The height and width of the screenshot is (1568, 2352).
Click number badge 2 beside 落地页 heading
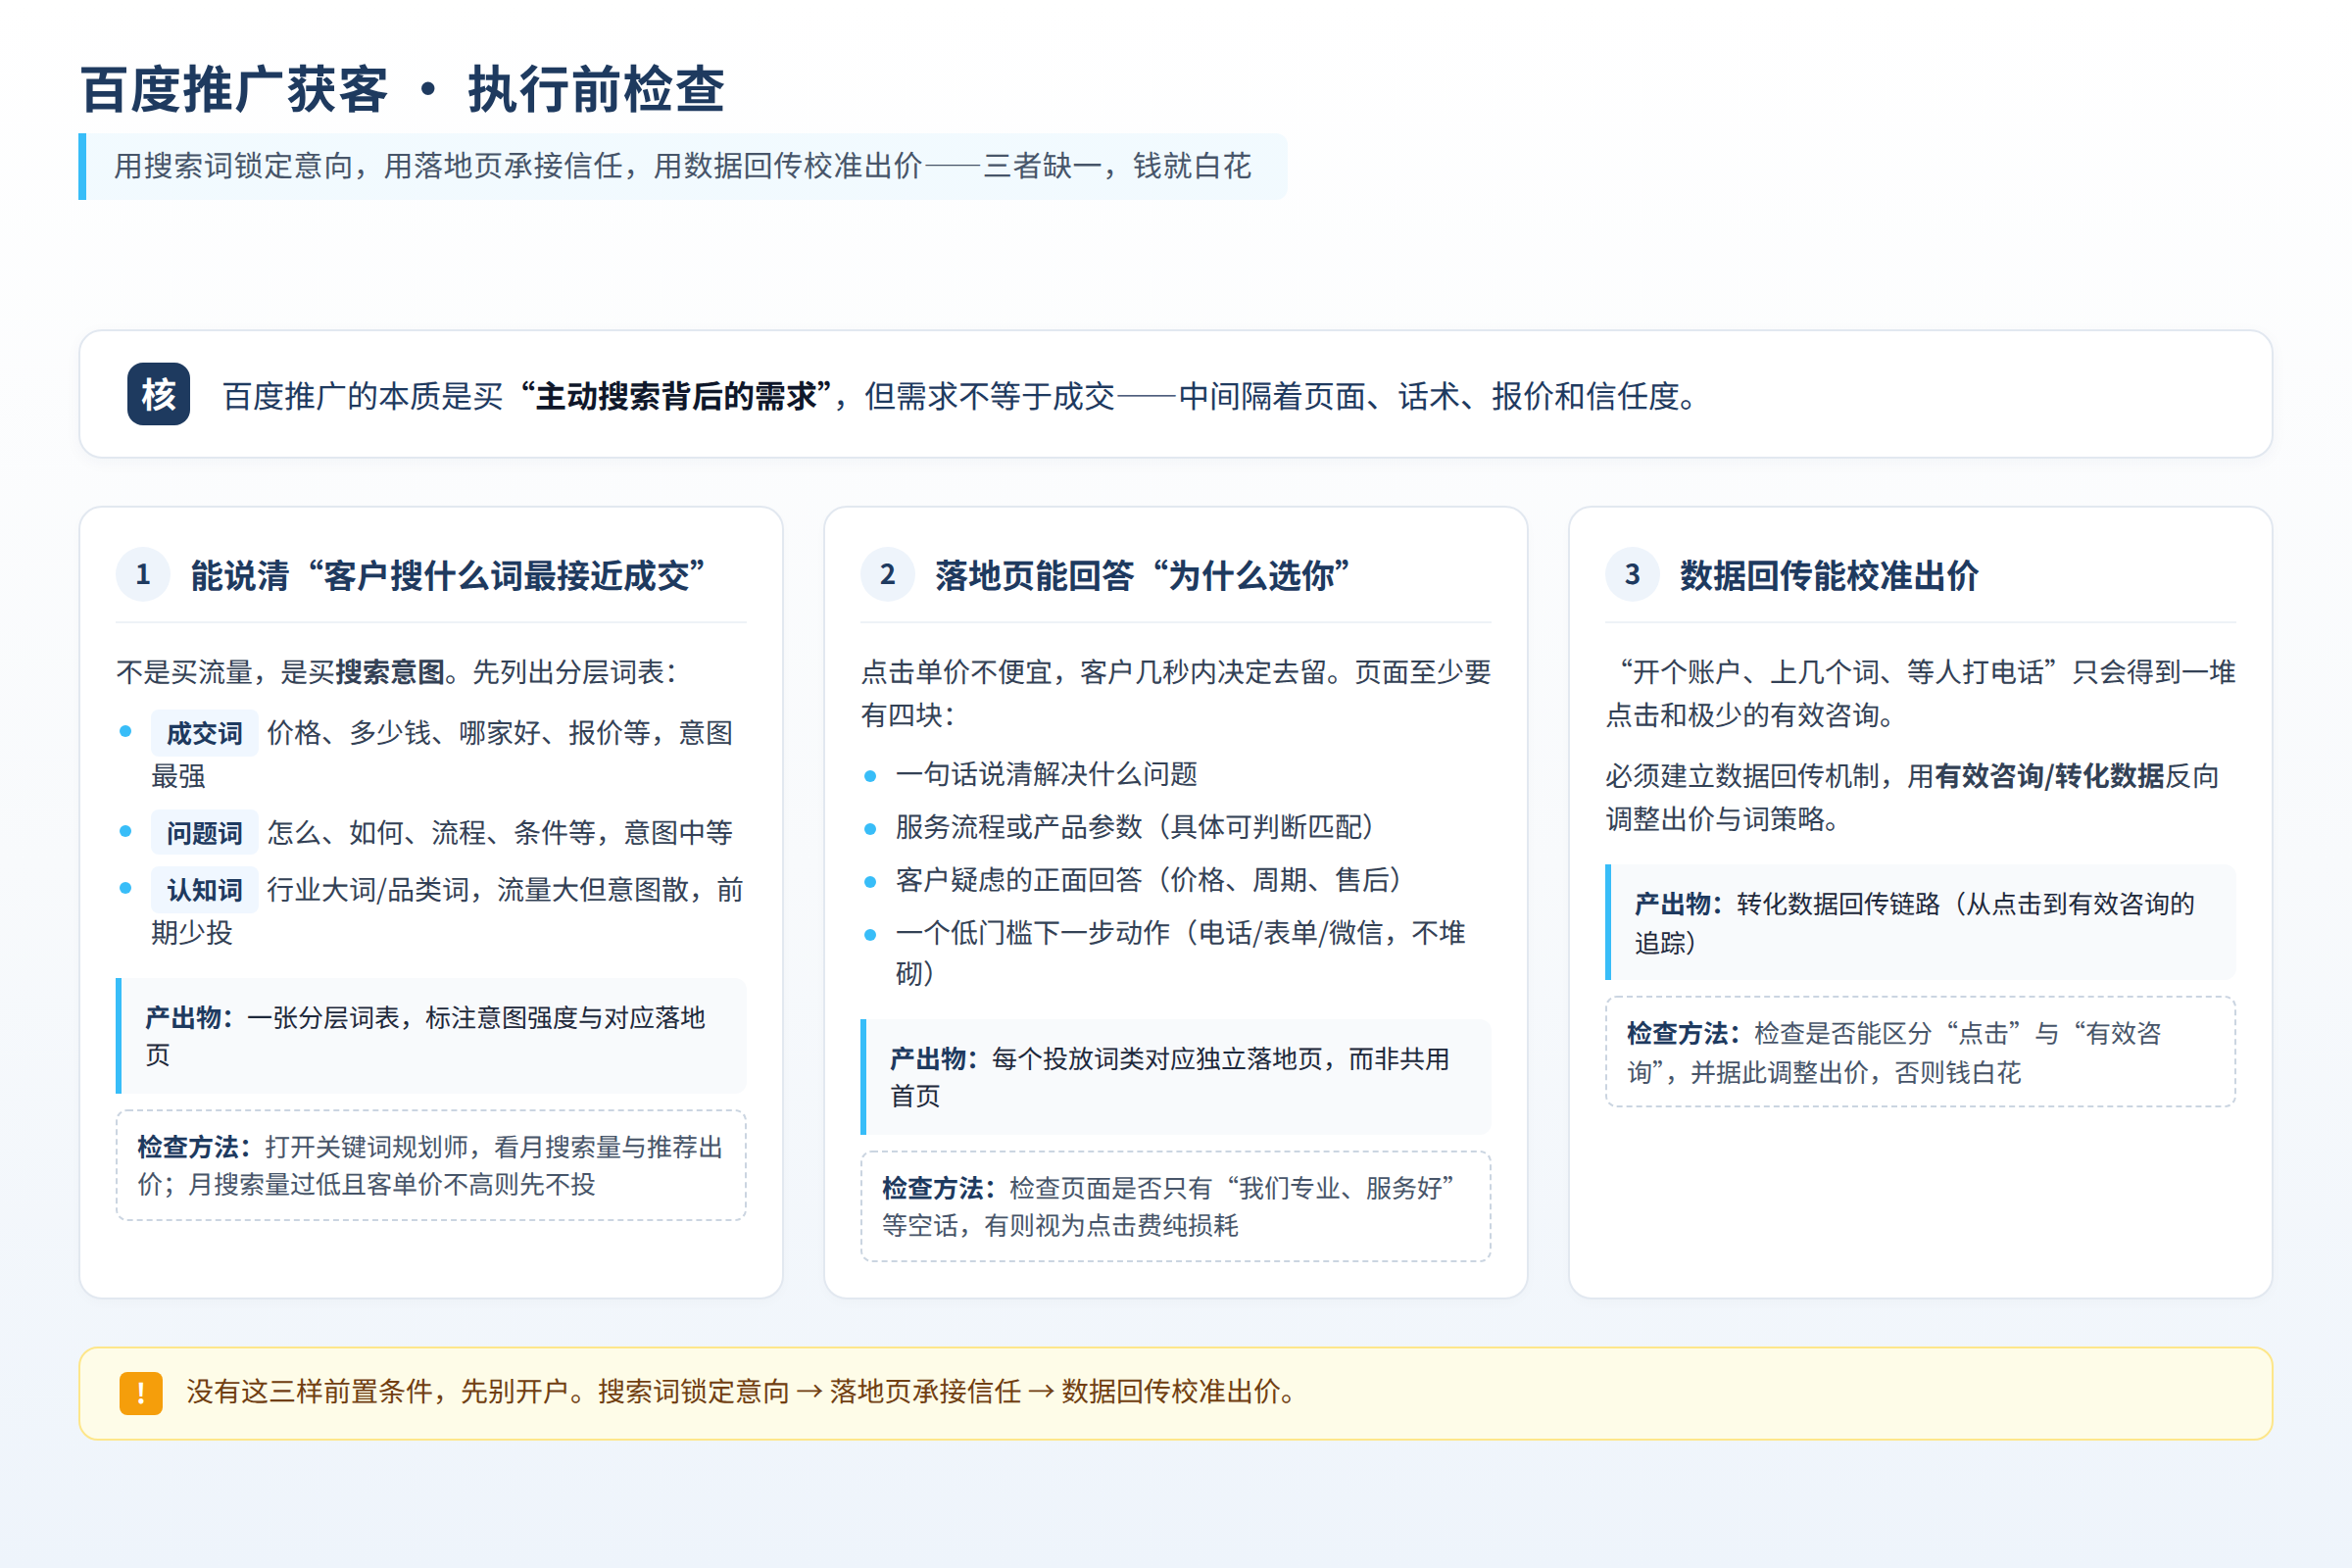pyautogui.click(x=887, y=574)
